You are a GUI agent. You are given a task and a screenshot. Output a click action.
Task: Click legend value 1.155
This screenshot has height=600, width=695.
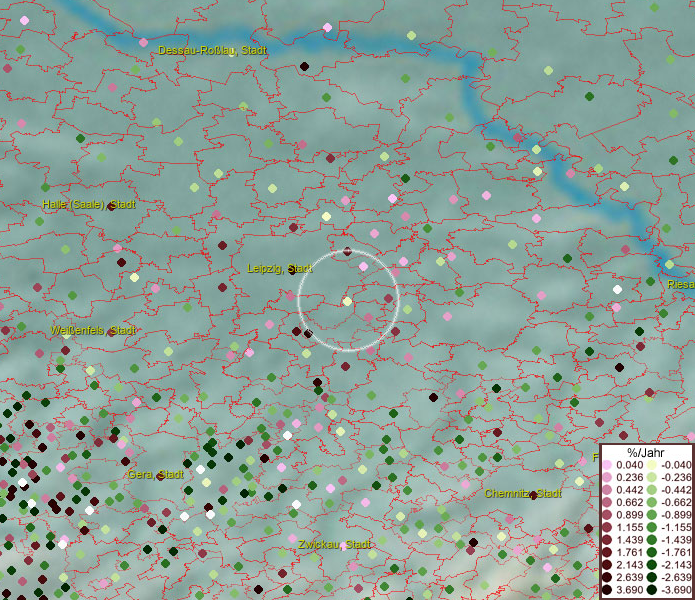pos(629,527)
